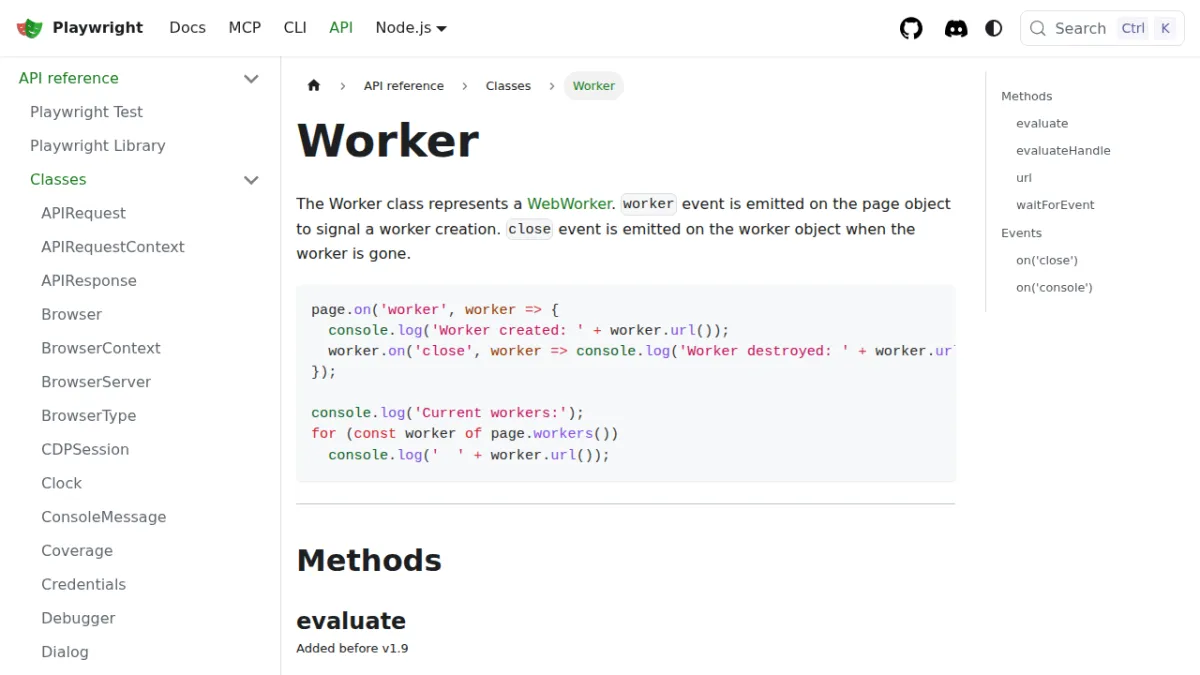This screenshot has width=1200, height=675.
Task: Open Playwright Library in sidebar
Action: (x=97, y=145)
